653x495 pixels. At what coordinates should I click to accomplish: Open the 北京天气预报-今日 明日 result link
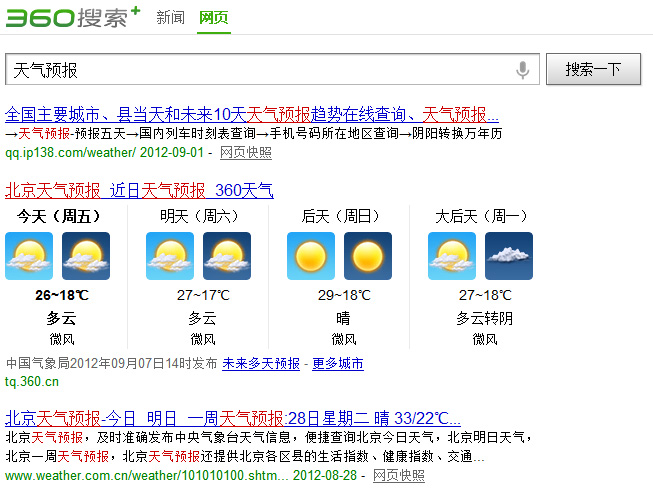click(x=233, y=418)
